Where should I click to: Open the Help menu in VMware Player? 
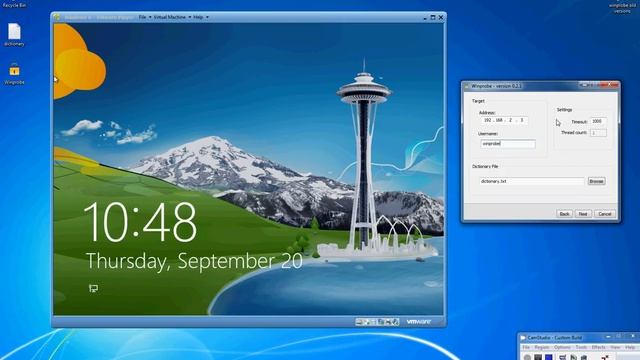click(x=201, y=17)
